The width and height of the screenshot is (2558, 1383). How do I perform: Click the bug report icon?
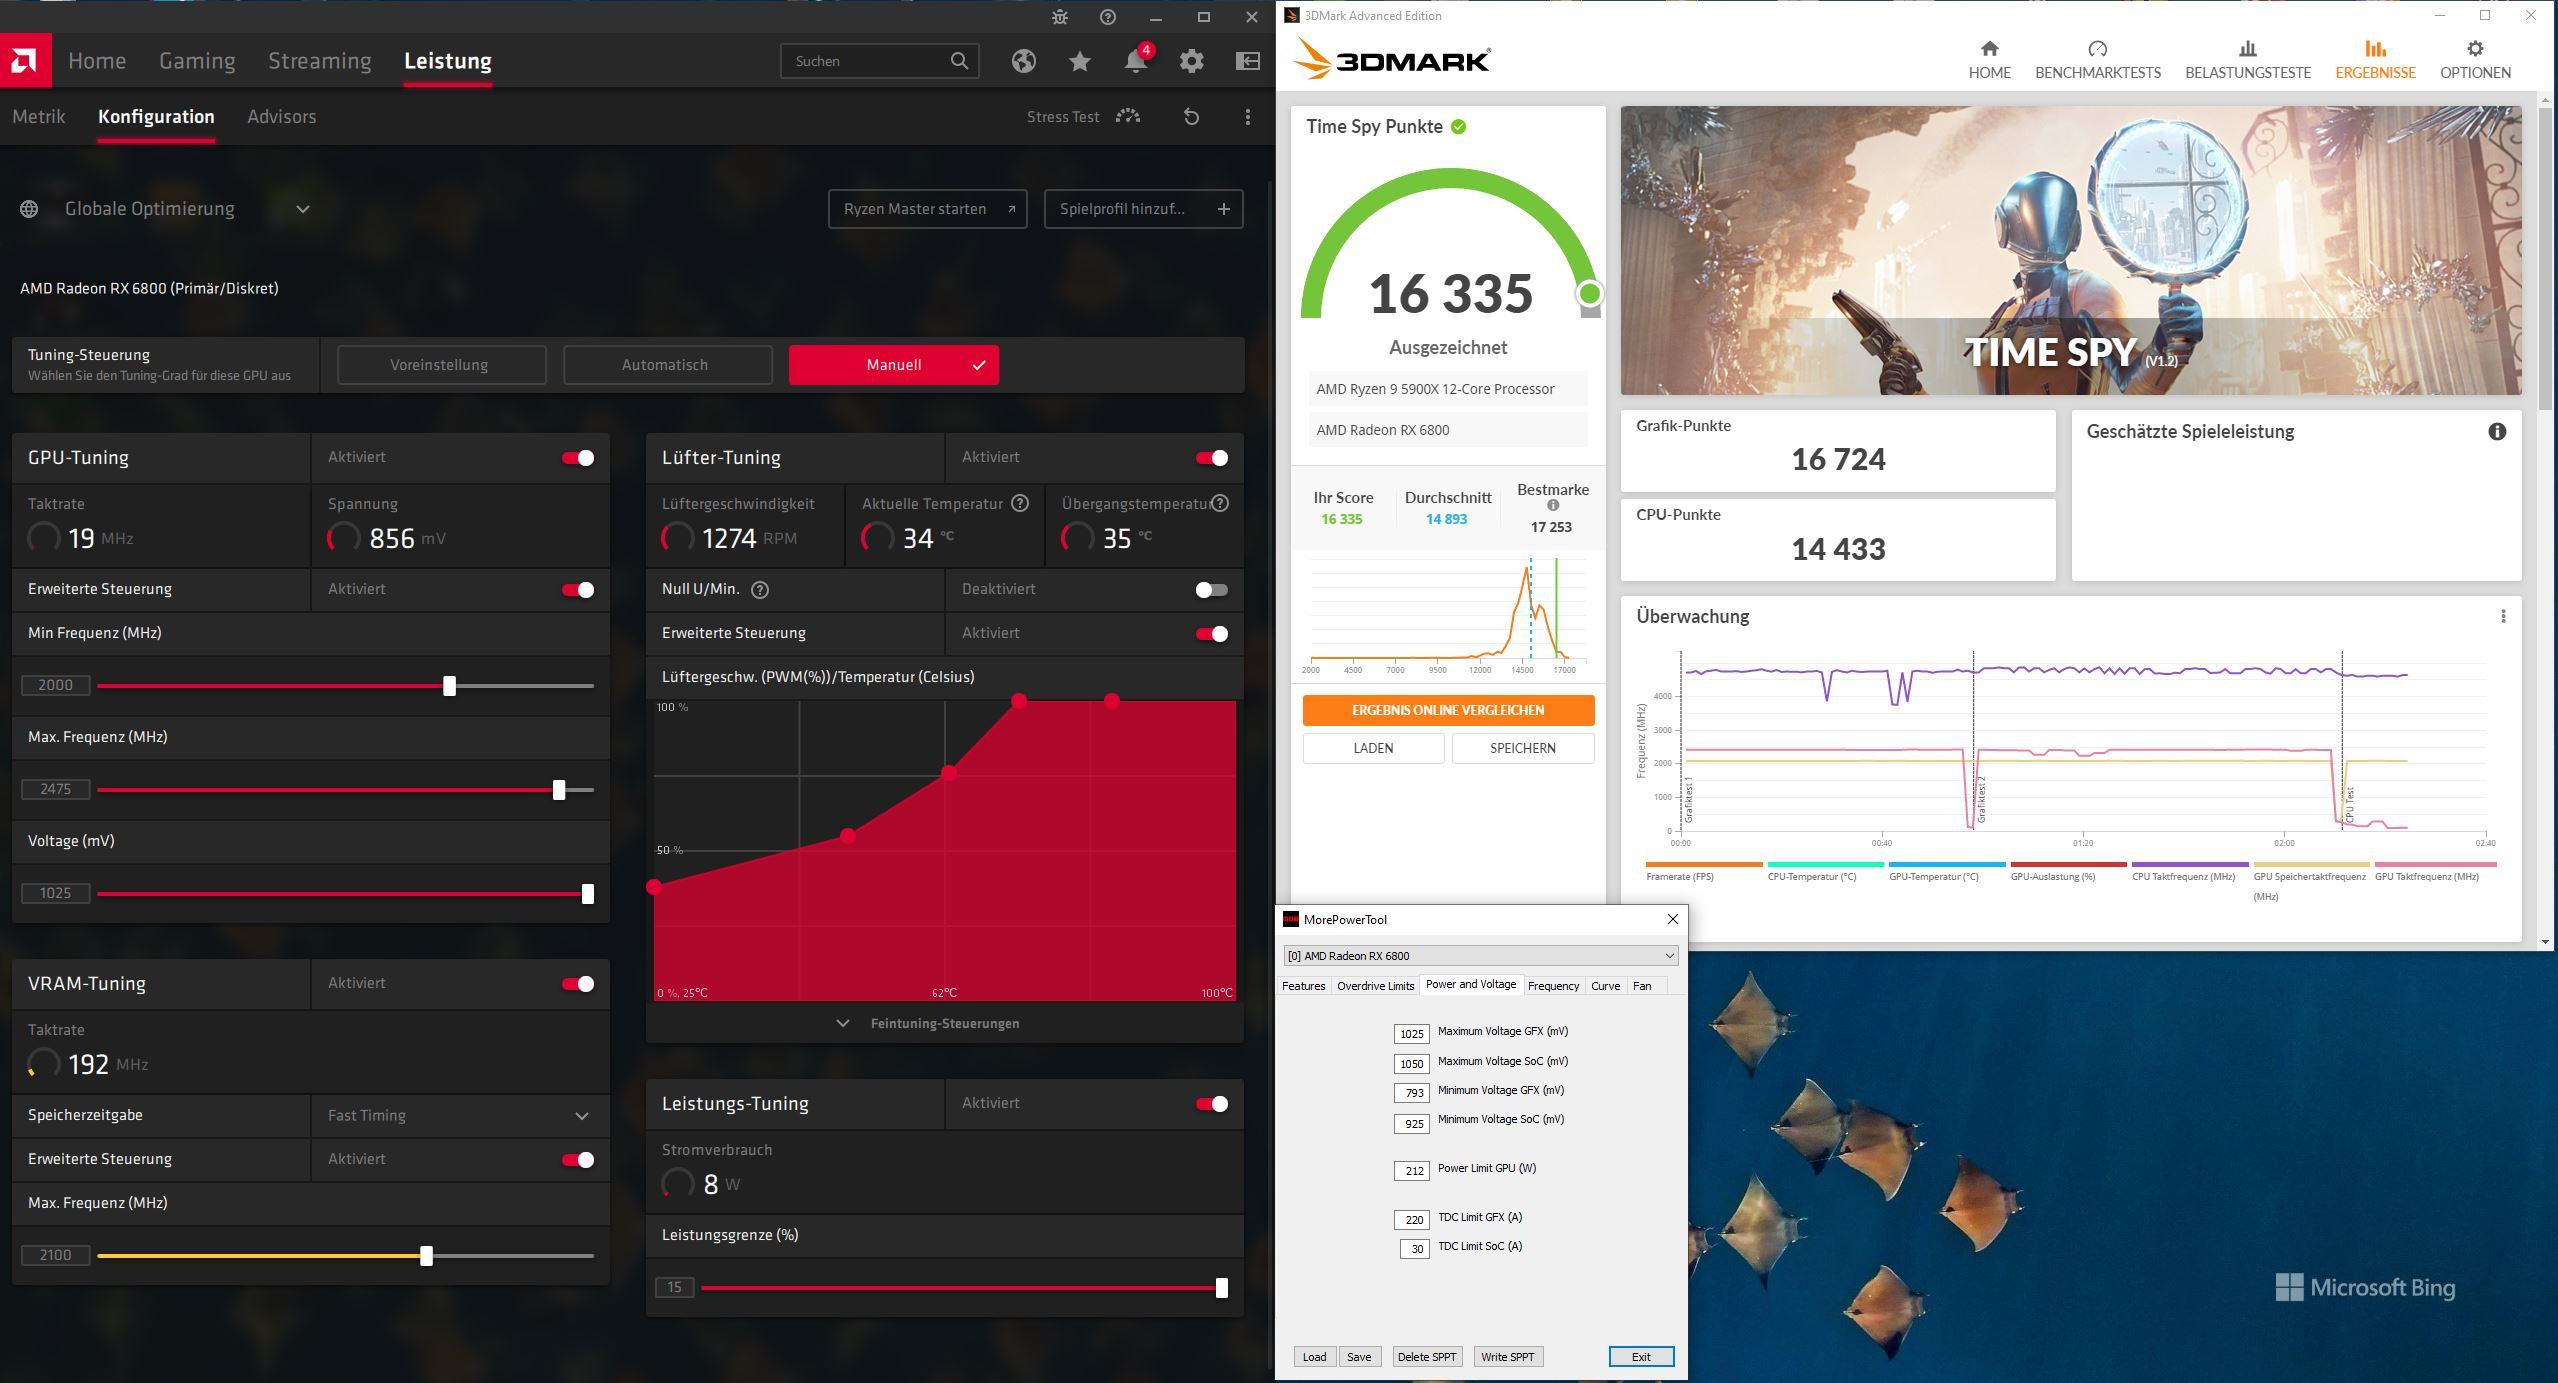(x=1060, y=17)
